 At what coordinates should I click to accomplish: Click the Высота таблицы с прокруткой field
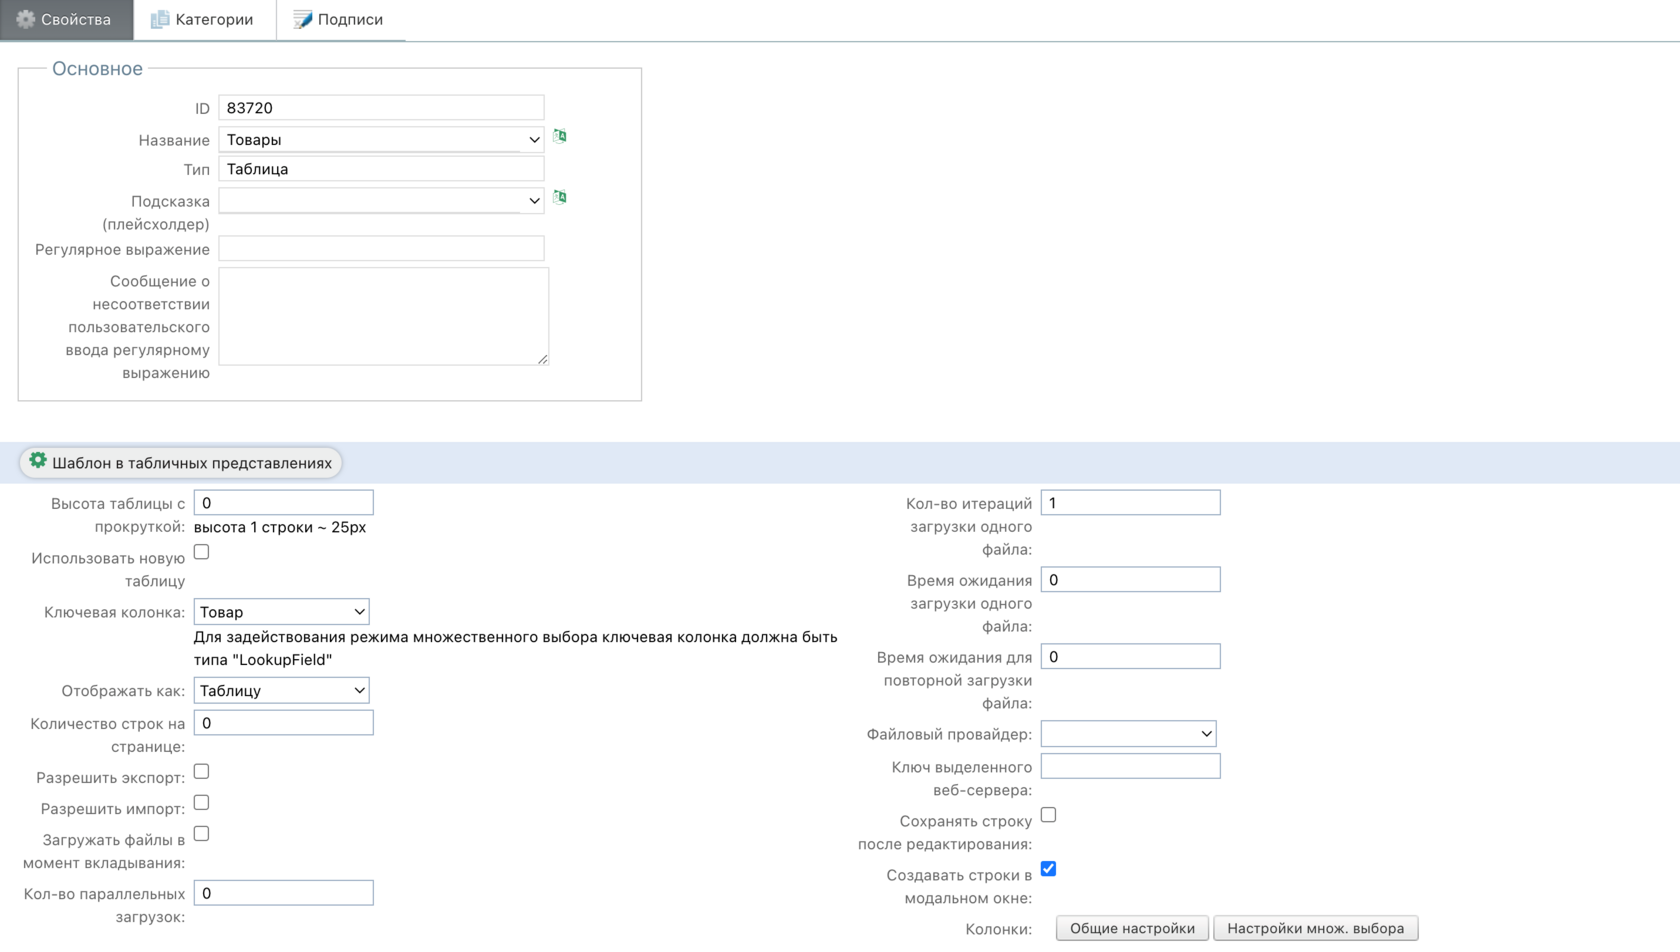pyautogui.click(x=283, y=503)
